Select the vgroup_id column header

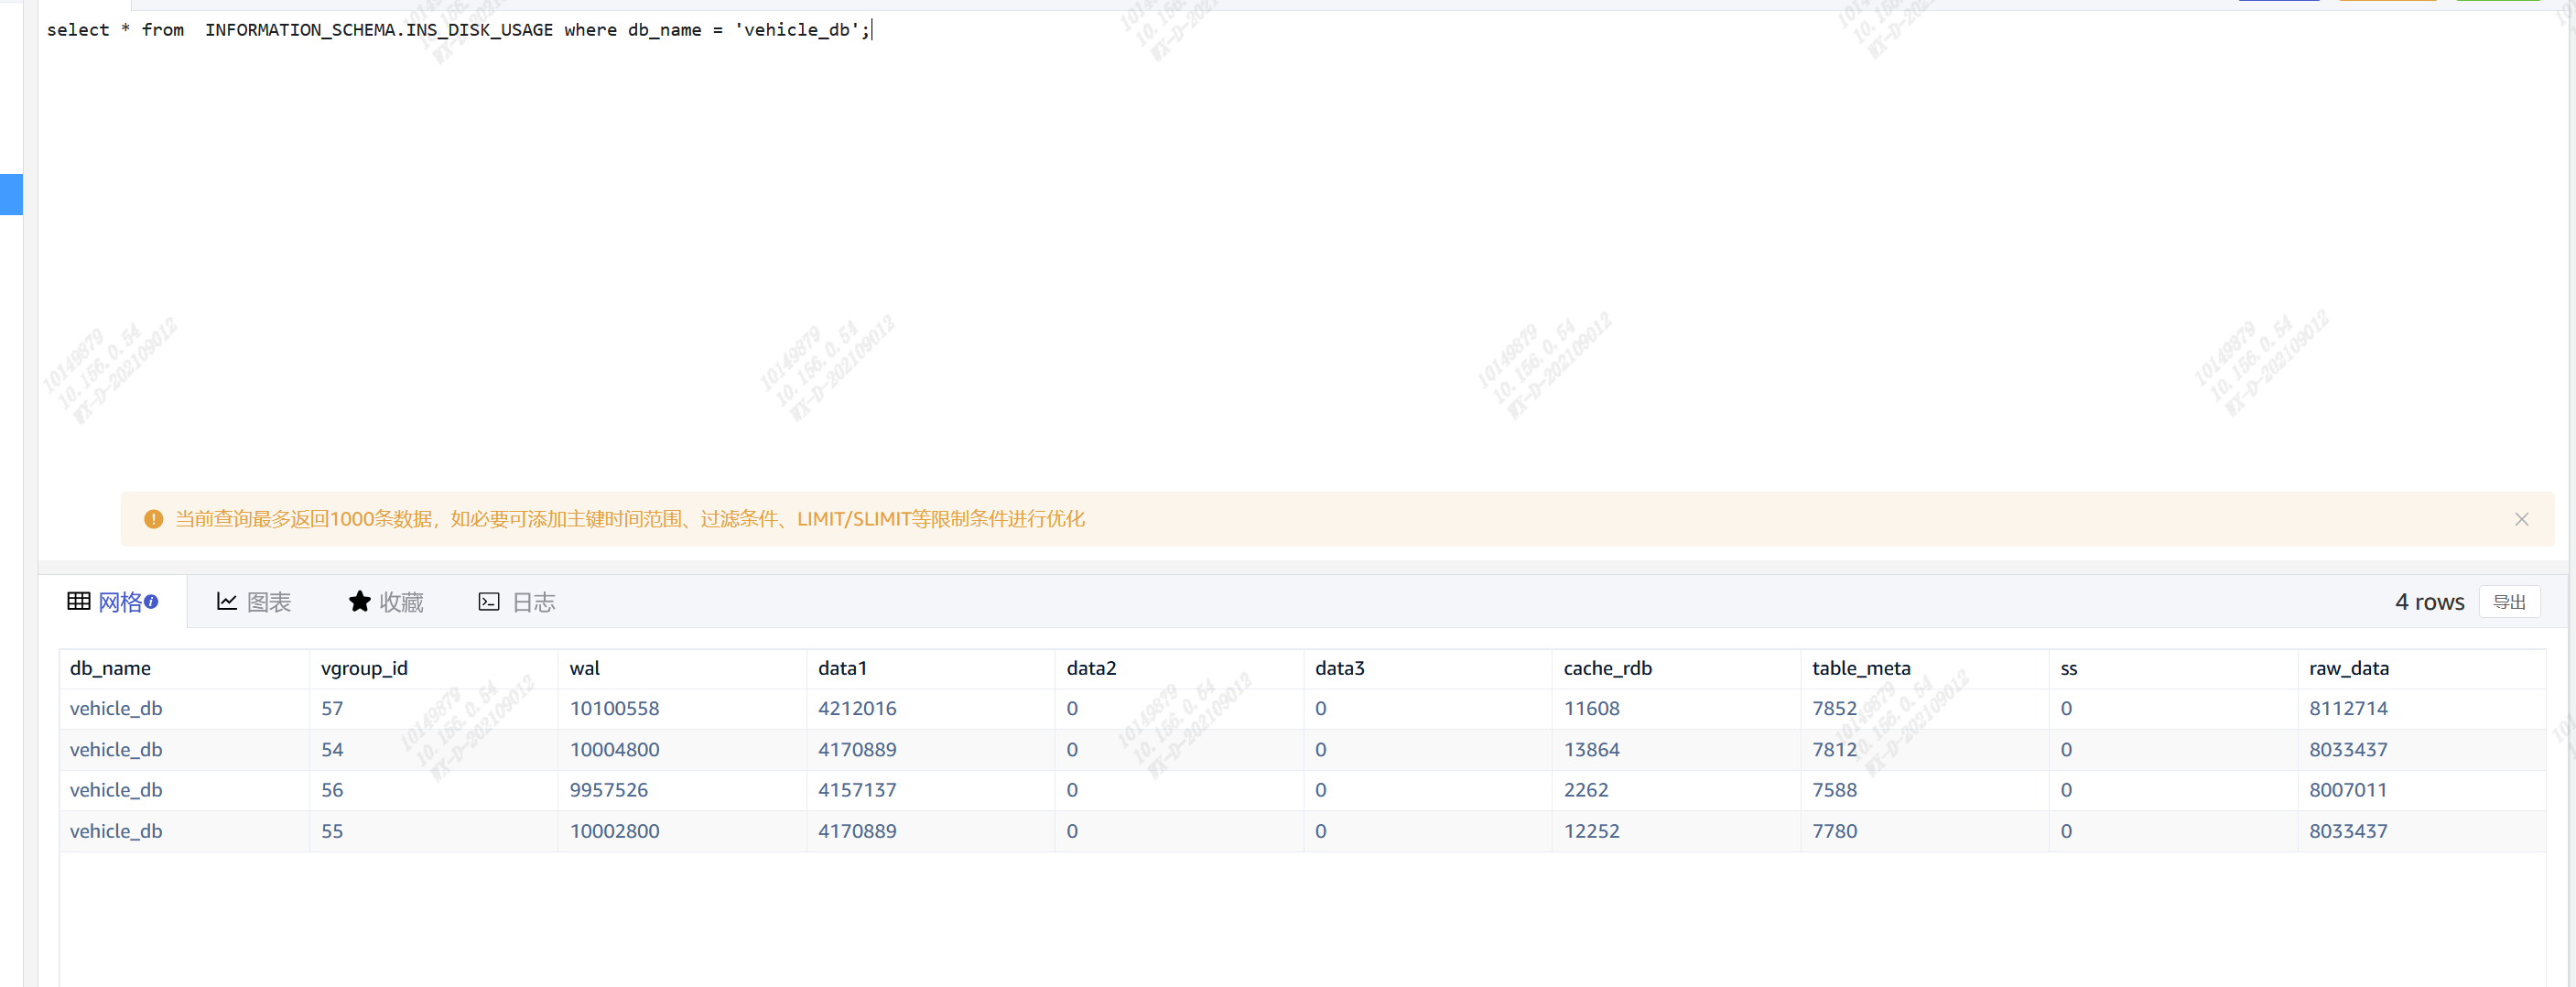(x=364, y=668)
